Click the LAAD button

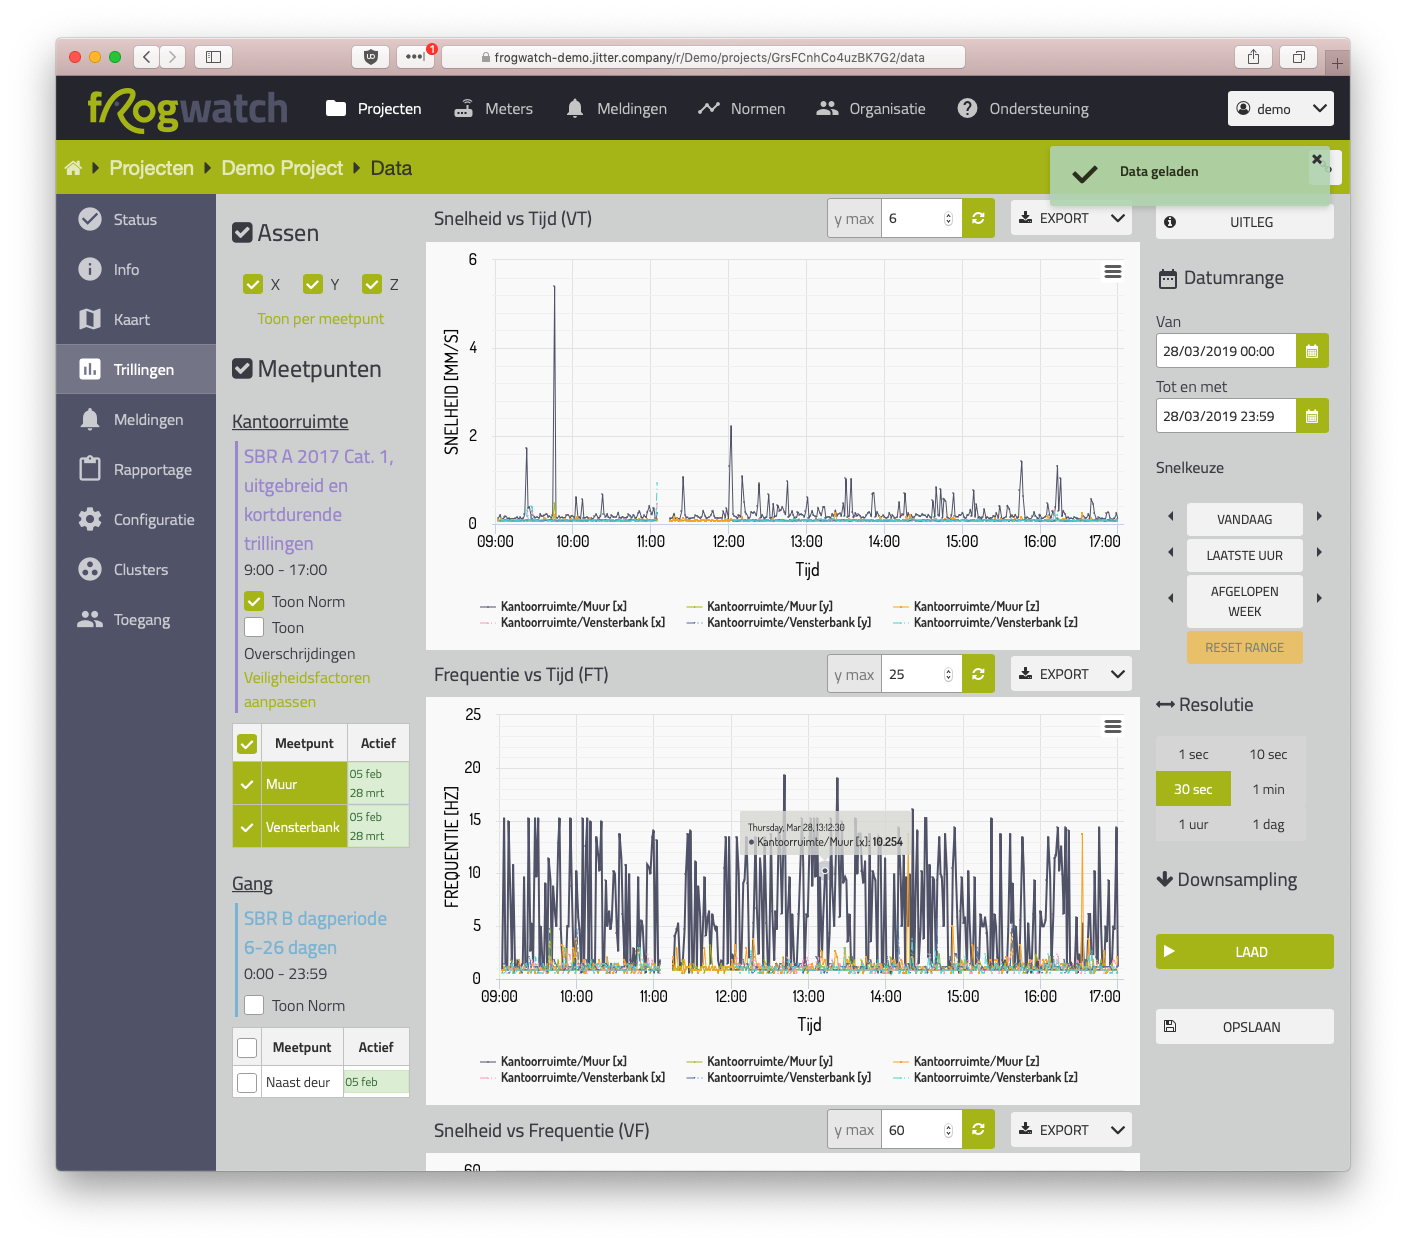click(x=1244, y=952)
